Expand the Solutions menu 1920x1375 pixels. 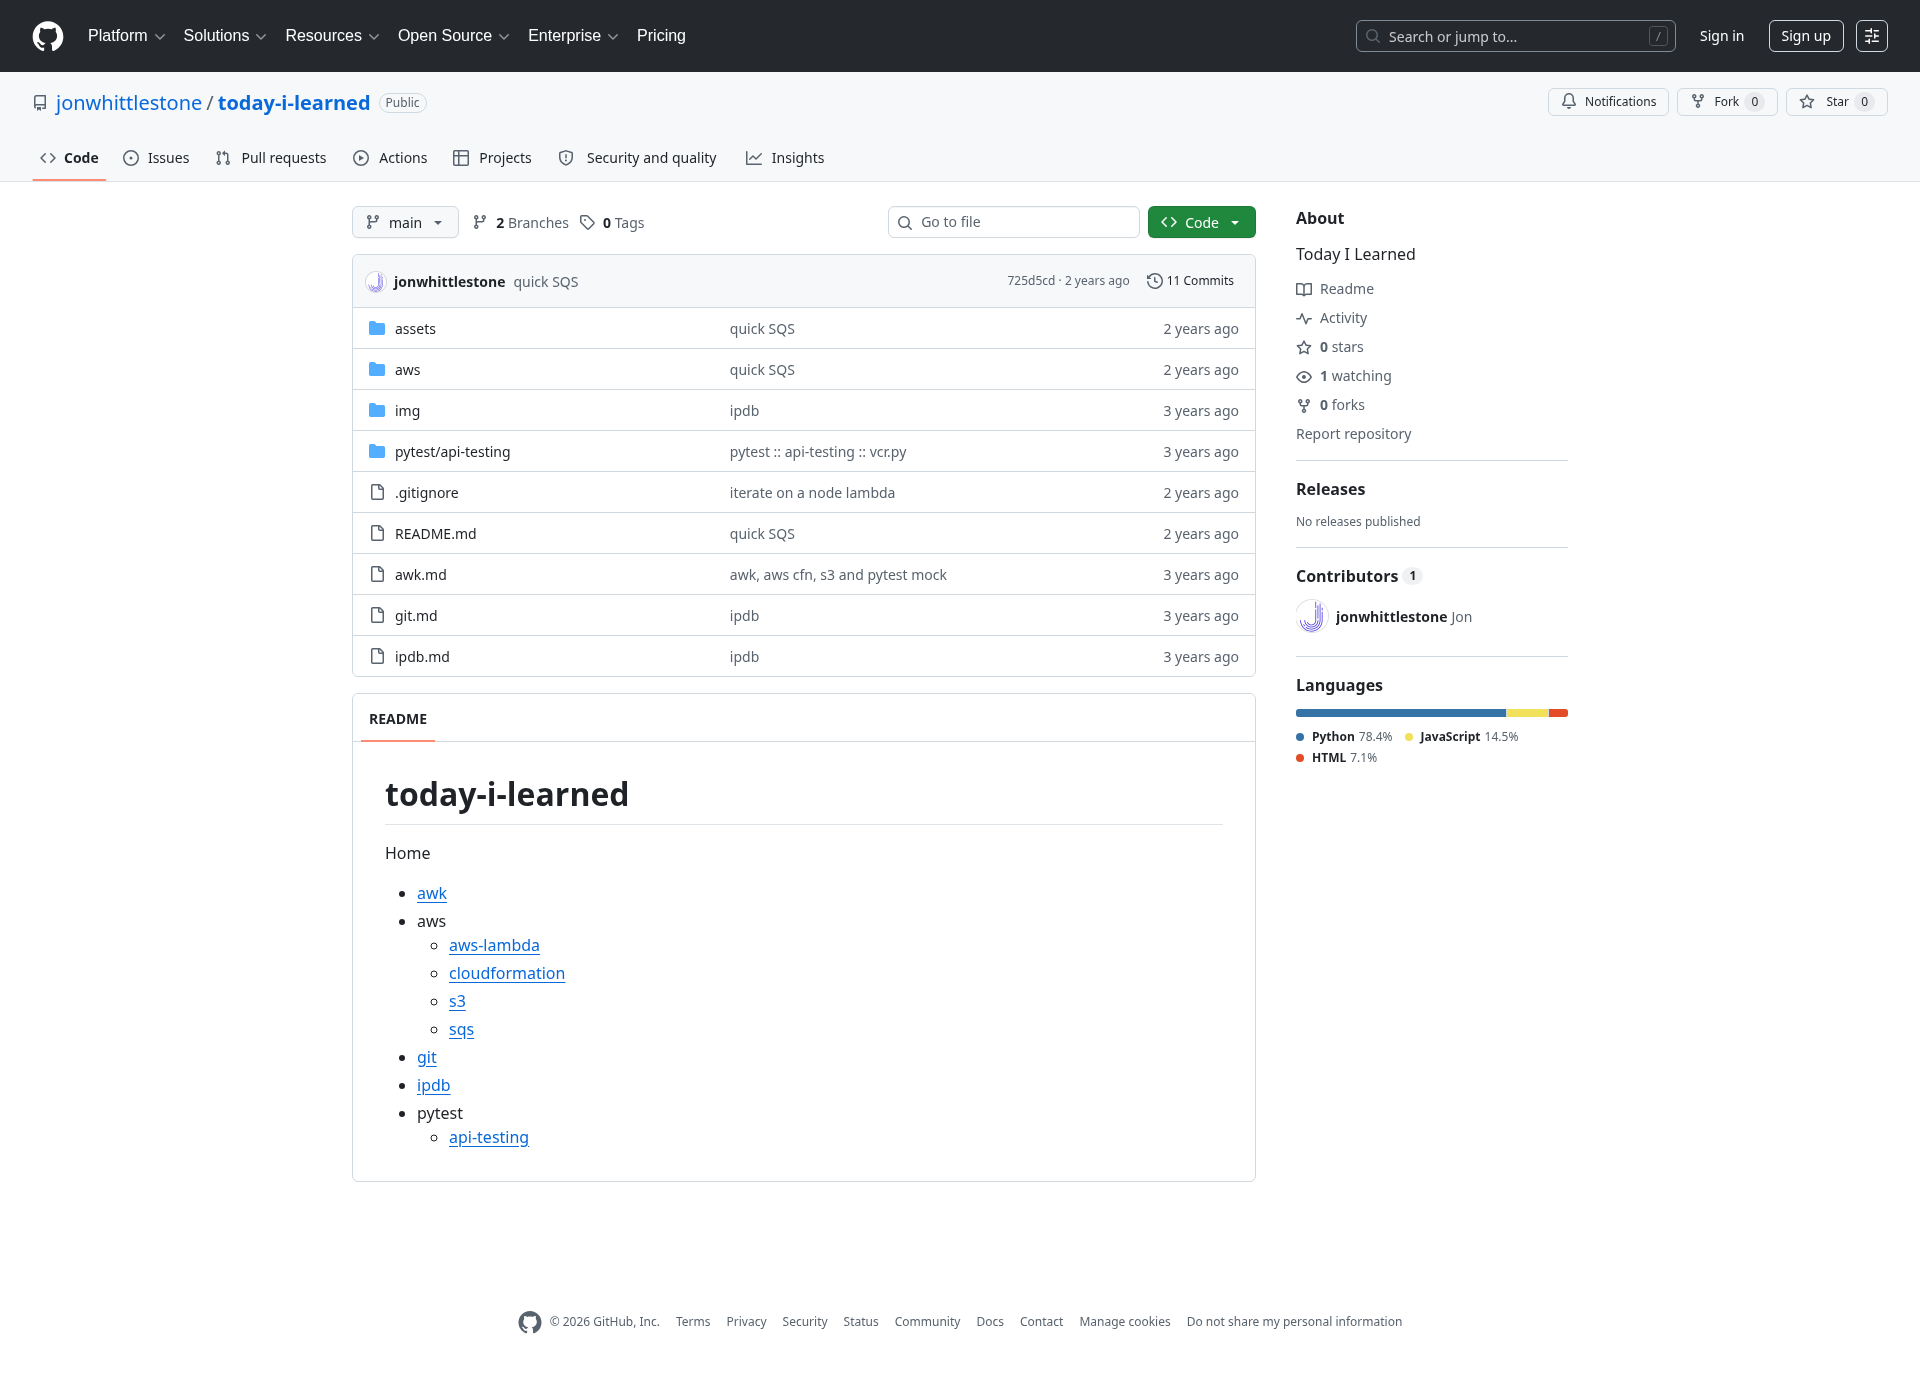(225, 36)
